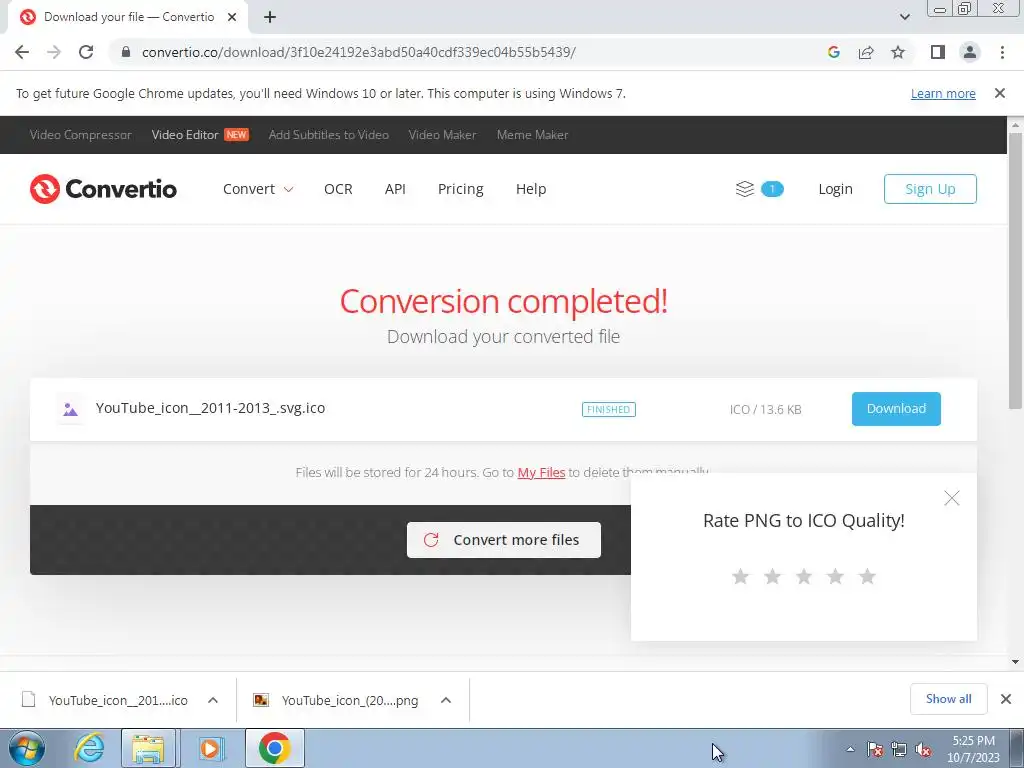
Task: Click the Convertio logo
Action: pos(103,189)
